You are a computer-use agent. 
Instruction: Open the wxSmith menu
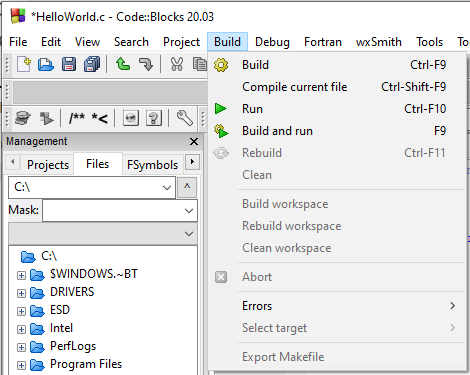(x=379, y=42)
